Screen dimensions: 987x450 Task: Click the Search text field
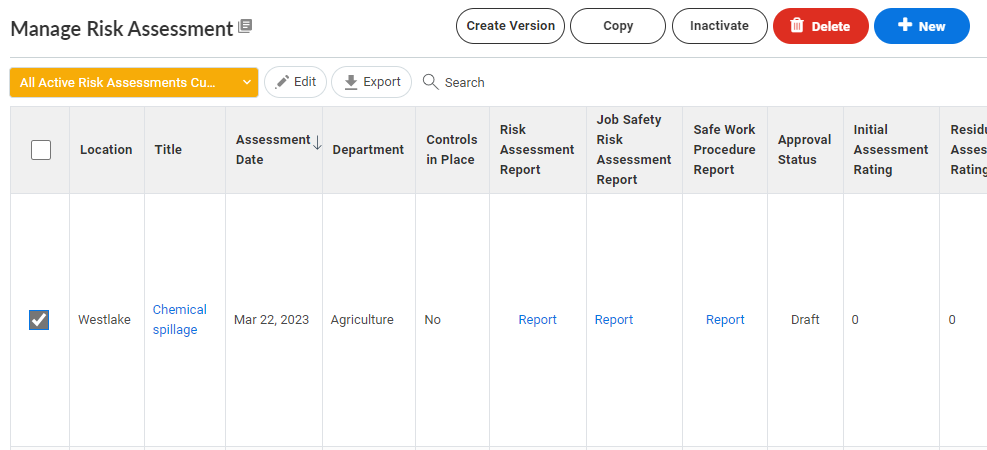(465, 82)
